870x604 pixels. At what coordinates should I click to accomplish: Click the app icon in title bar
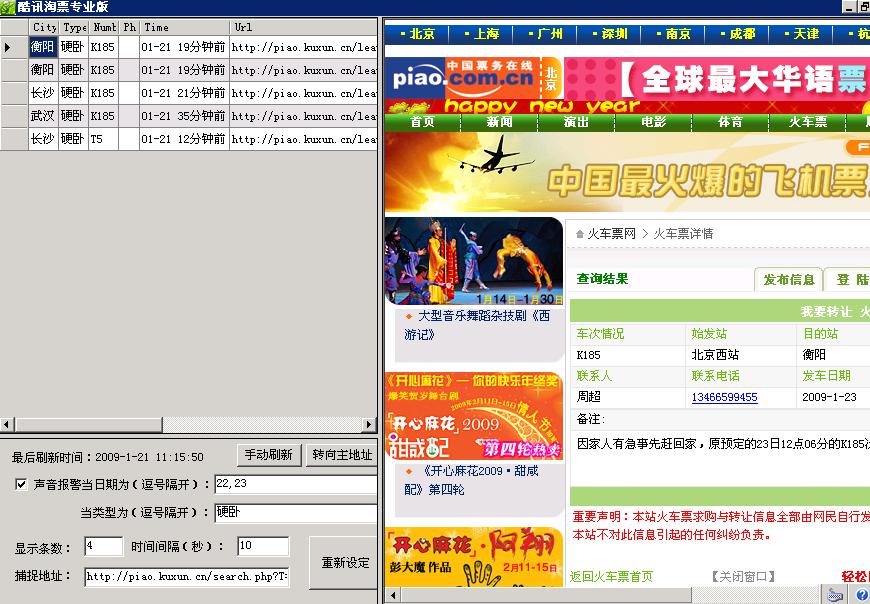pyautogui.click(x=7, y=7)
